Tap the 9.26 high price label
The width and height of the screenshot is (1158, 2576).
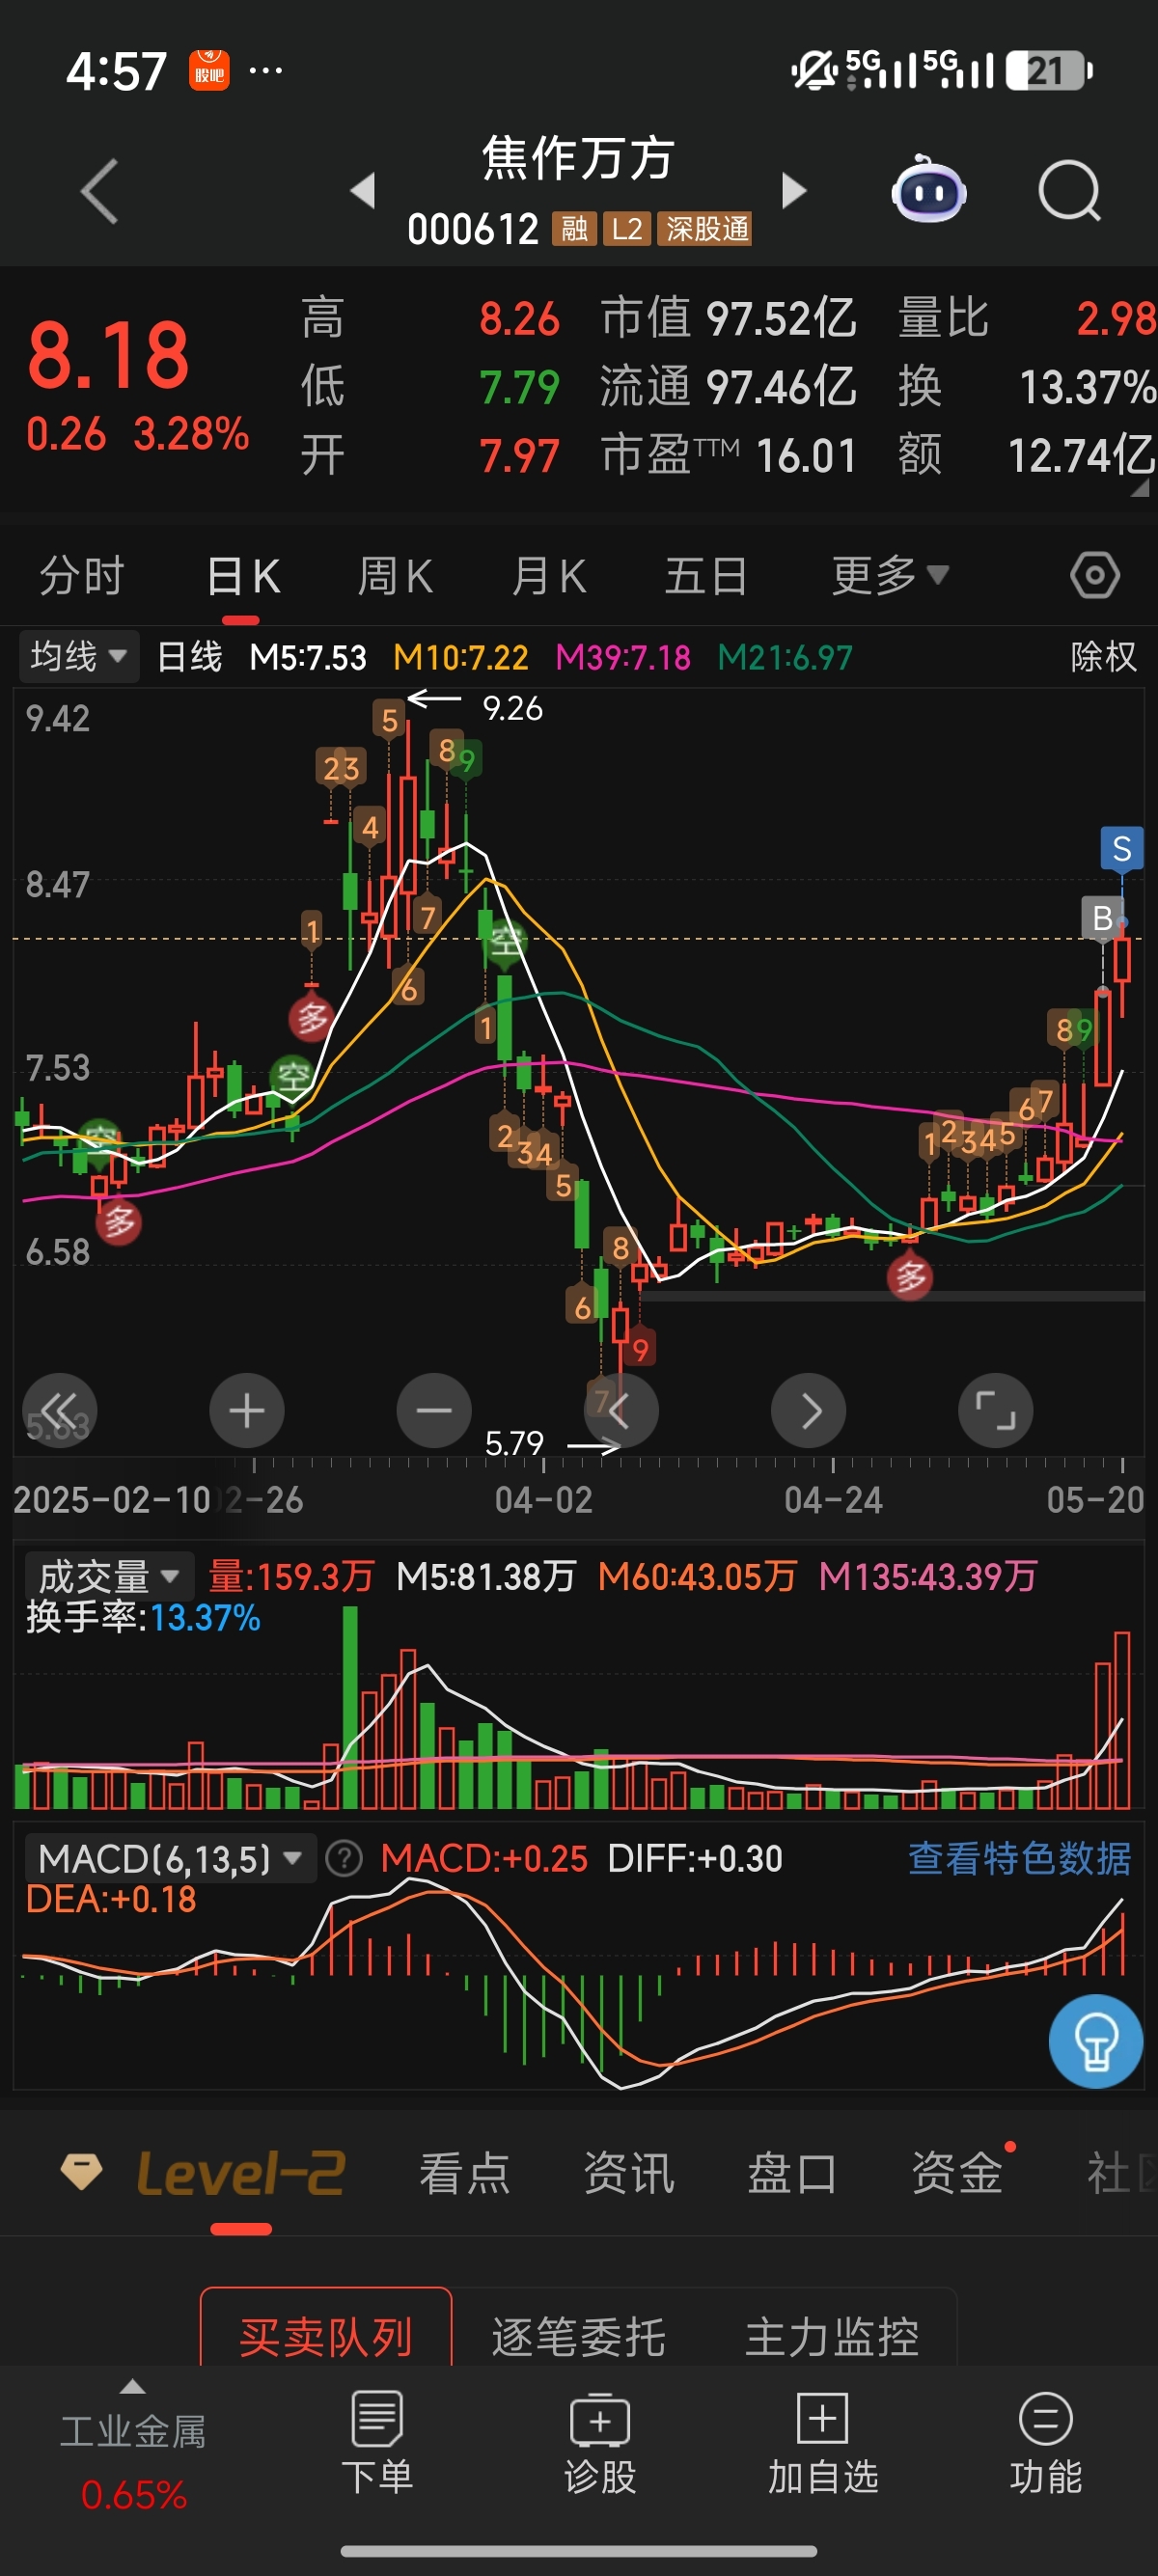pos(512,708)
